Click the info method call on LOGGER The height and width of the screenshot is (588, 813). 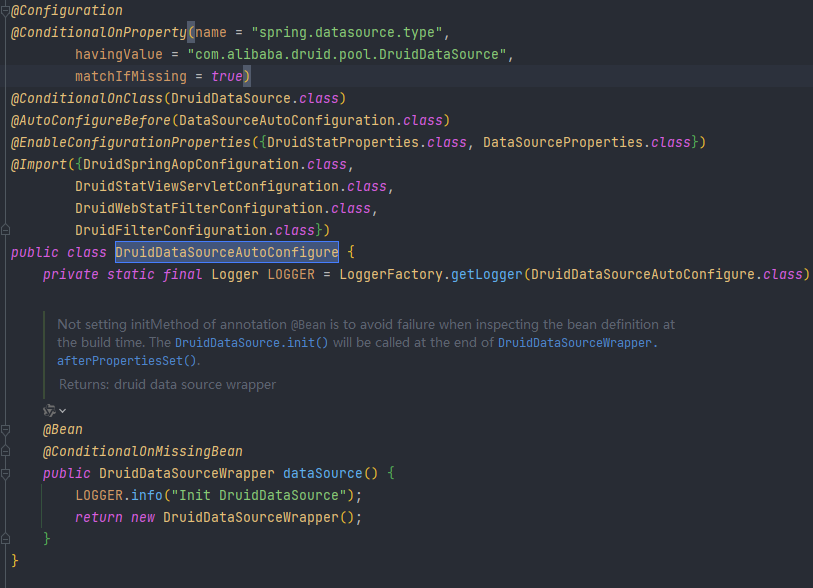point(147,495)
